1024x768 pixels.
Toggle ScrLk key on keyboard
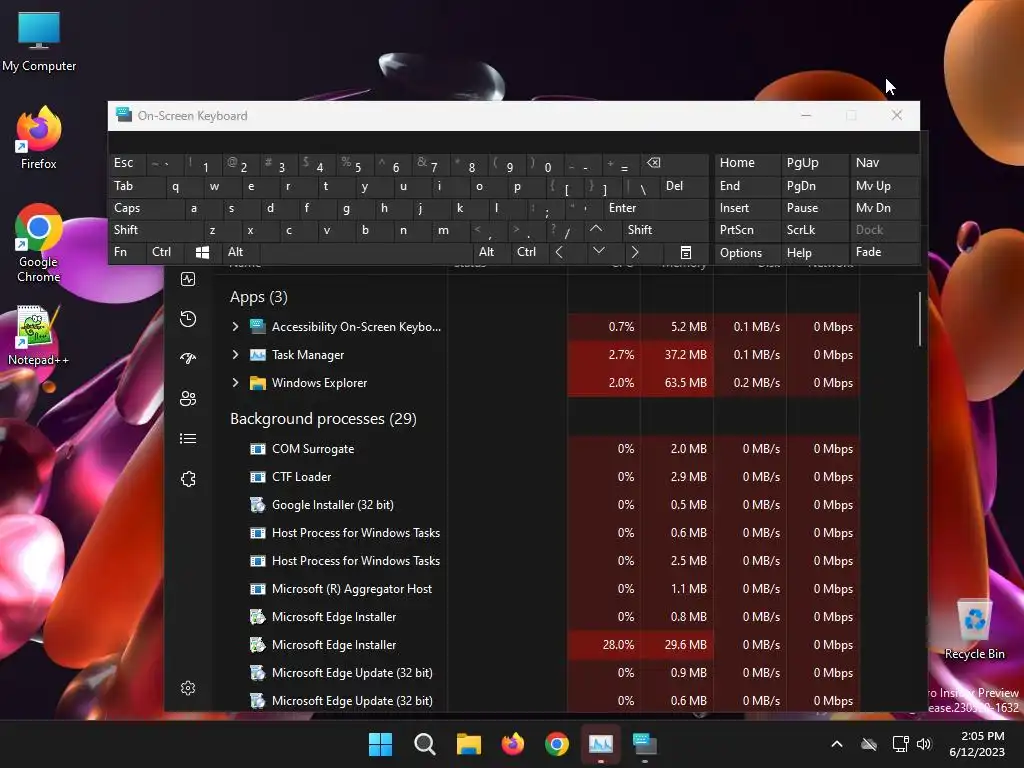click(814, 230)
